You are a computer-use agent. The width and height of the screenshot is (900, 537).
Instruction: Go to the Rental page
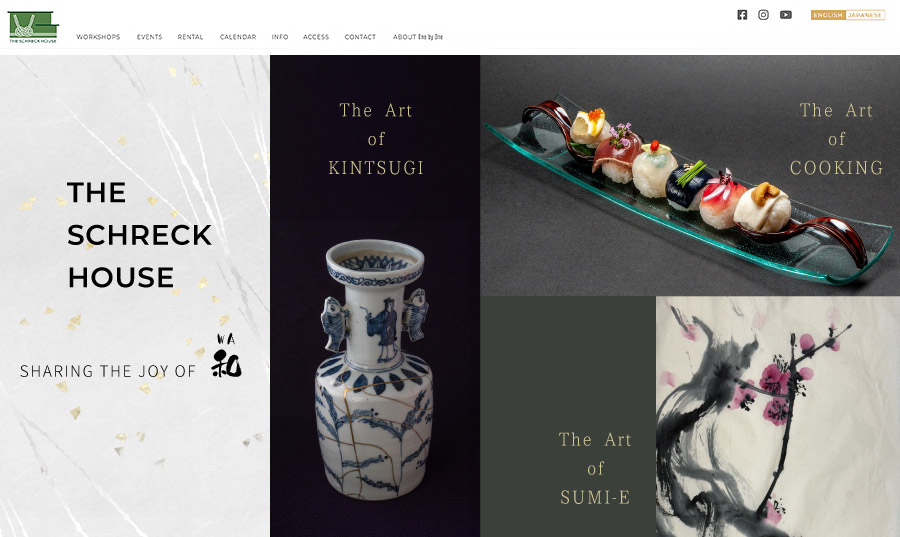[190, 37]
